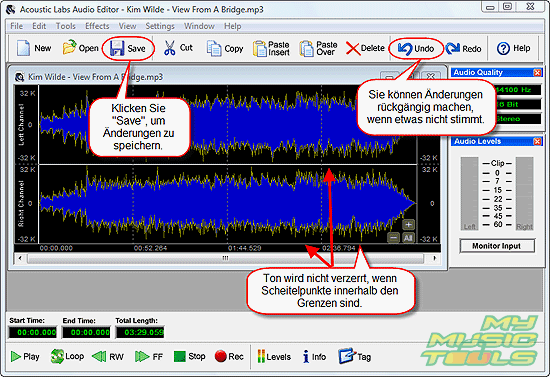Click the left channel waveform
Viewport: 550px width, 377px height.
(227, 124)
